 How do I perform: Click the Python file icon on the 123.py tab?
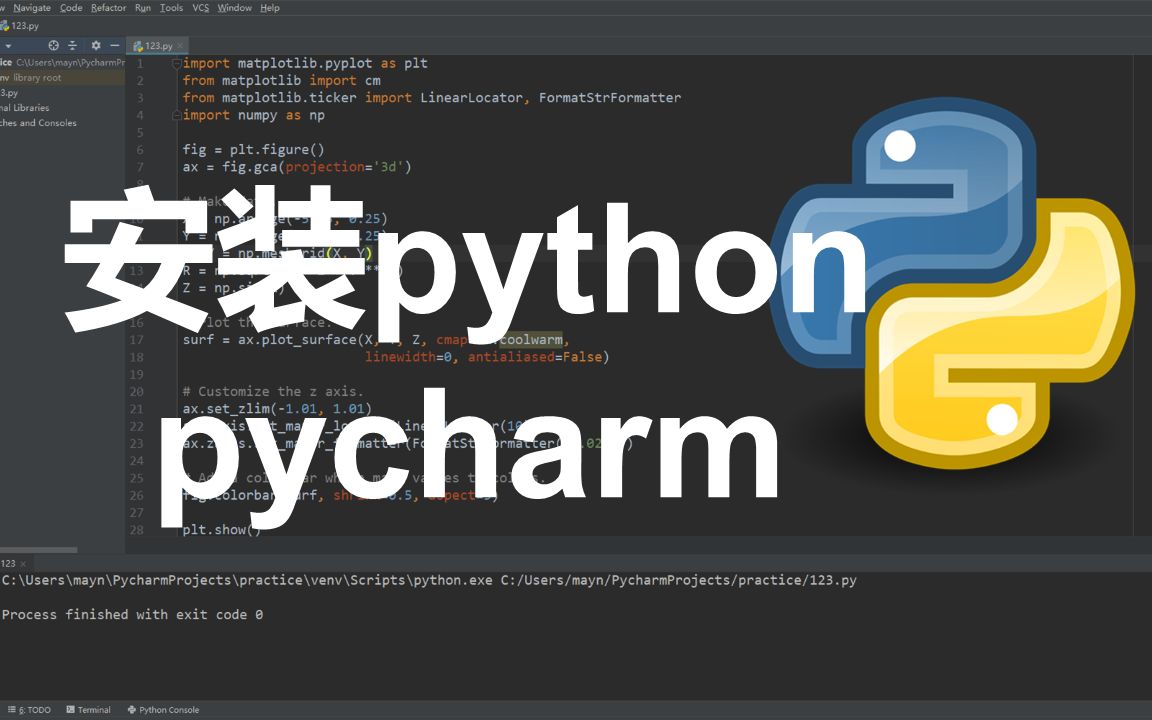click(139, 45)
